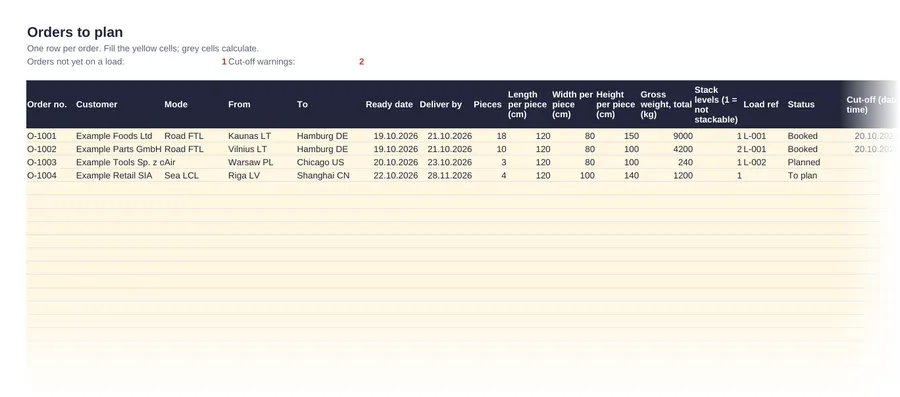The width and height of the screenshot is (900, 397).
Task: Click the 'Stack levels' column header
Action: (716, 104)
